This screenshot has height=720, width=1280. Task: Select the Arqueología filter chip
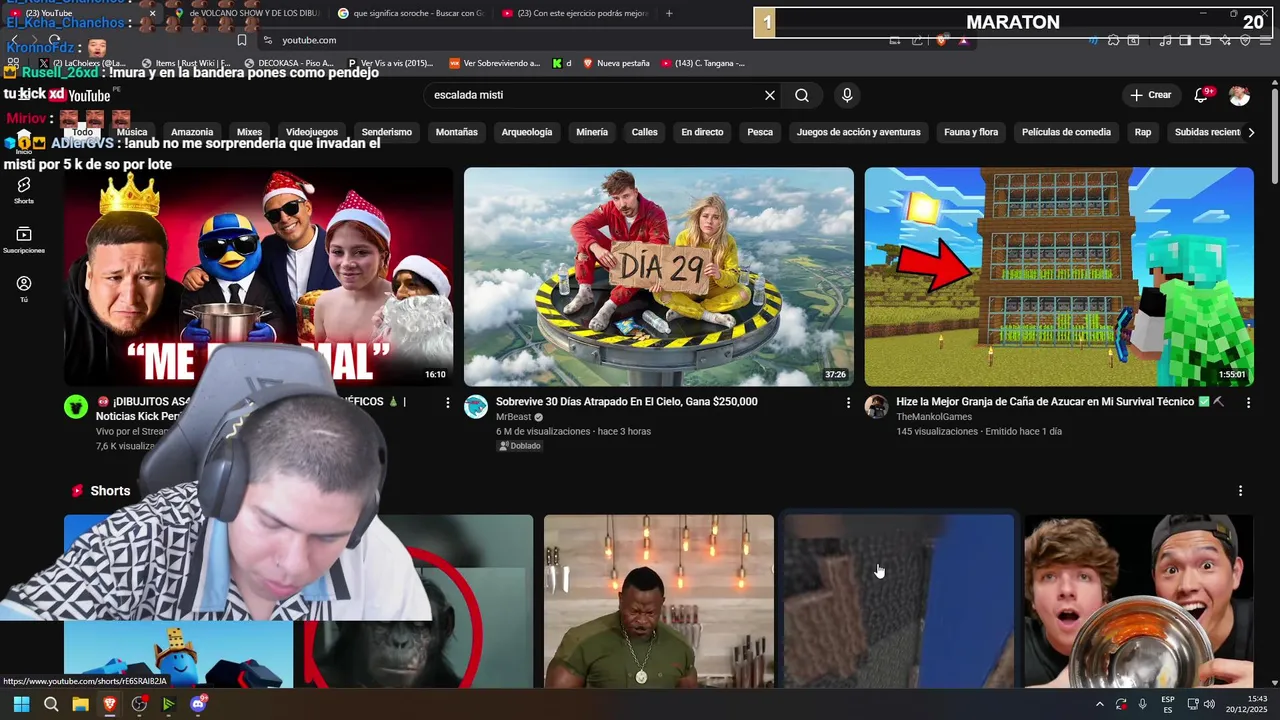(x=527, y=132)
